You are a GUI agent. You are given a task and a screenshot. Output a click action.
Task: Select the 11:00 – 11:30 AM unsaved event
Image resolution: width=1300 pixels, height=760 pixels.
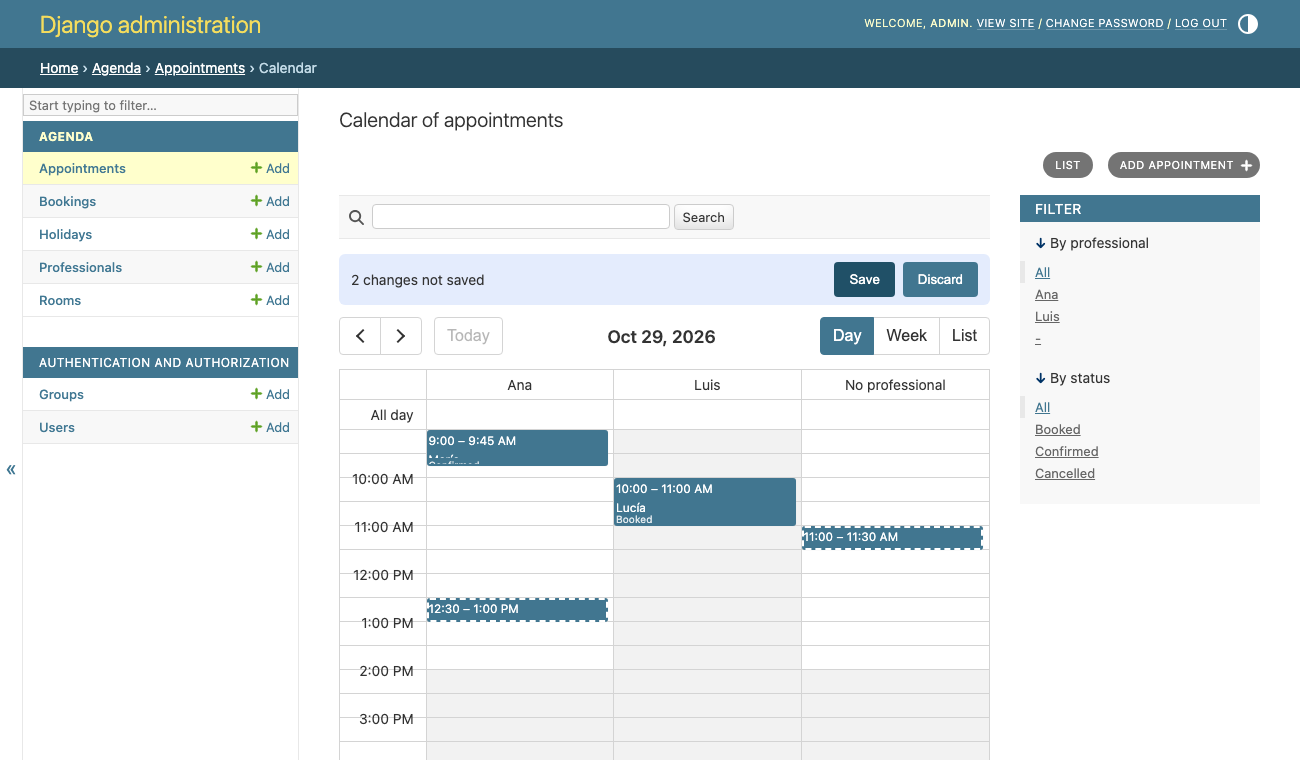pos(892,538)
